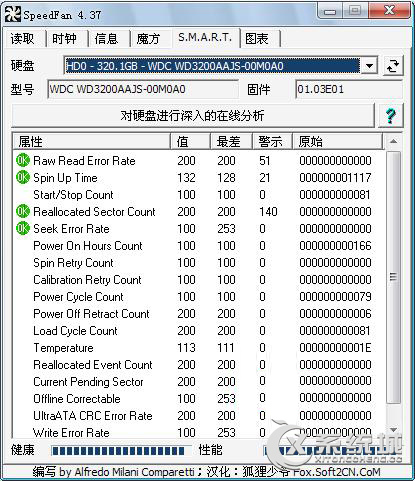Select the Offline Correctable row
This screenshot has width=415, height=481.
(199, 399)
